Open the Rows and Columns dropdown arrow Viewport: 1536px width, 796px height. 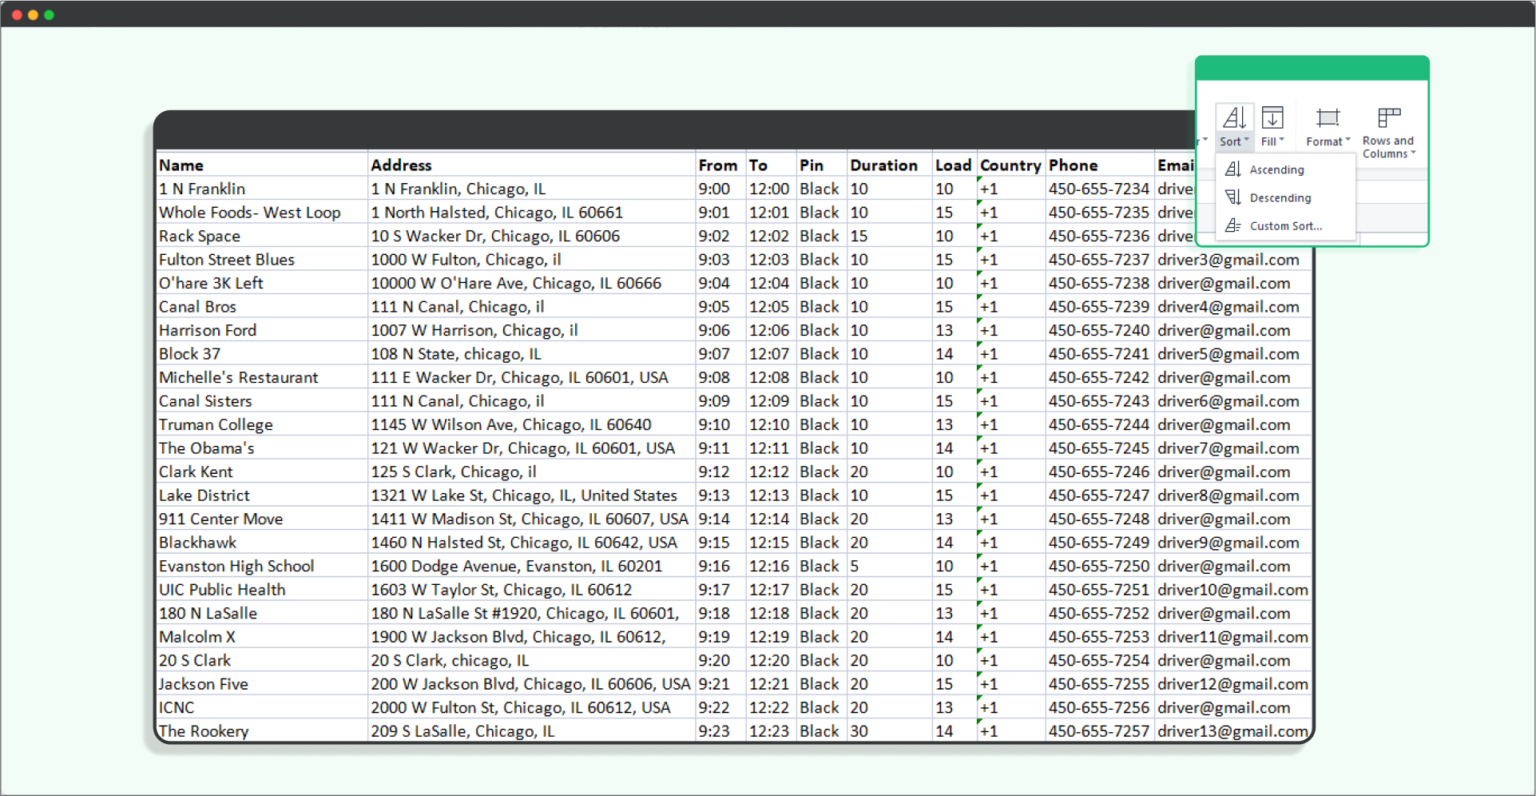click(1413, 154)
